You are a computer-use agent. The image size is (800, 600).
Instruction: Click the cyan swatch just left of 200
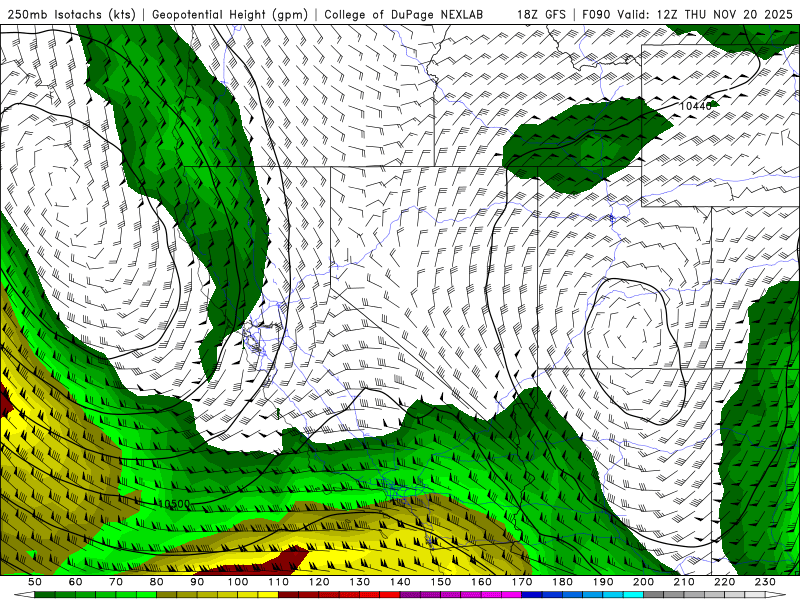634,595
